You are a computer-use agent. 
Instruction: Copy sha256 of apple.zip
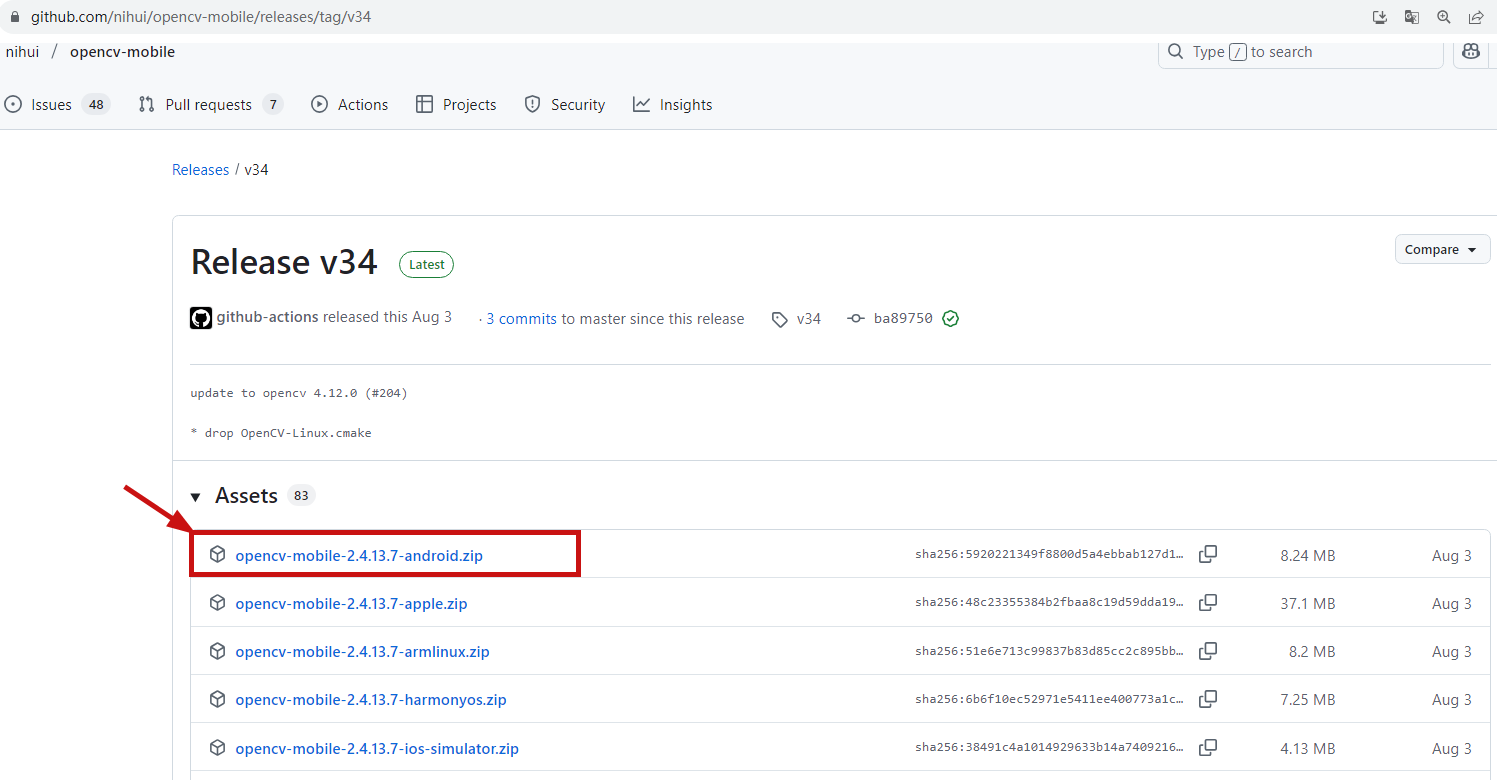coord(1208,603)
